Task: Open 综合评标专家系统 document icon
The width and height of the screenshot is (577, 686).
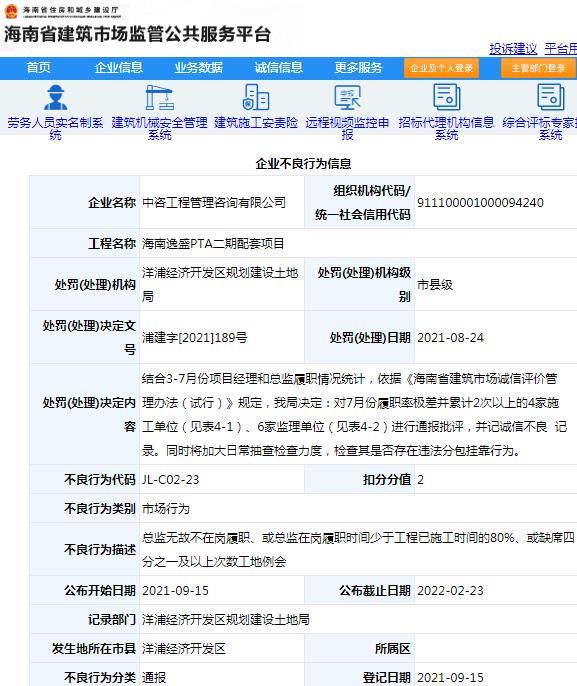Action: [x=551, y=97]
